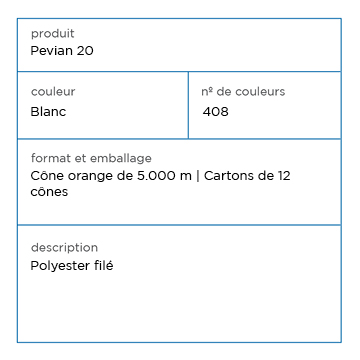Click the word 'emballage' in the label
Viewport: 360px width, 360px height.
(x=121, y=159)
